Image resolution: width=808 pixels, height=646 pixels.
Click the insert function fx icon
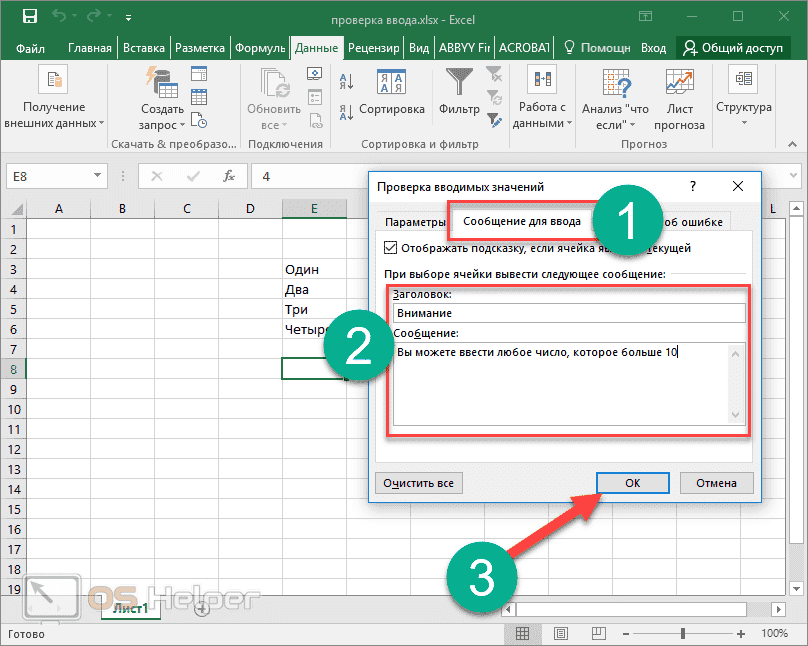tap(229, 176)
